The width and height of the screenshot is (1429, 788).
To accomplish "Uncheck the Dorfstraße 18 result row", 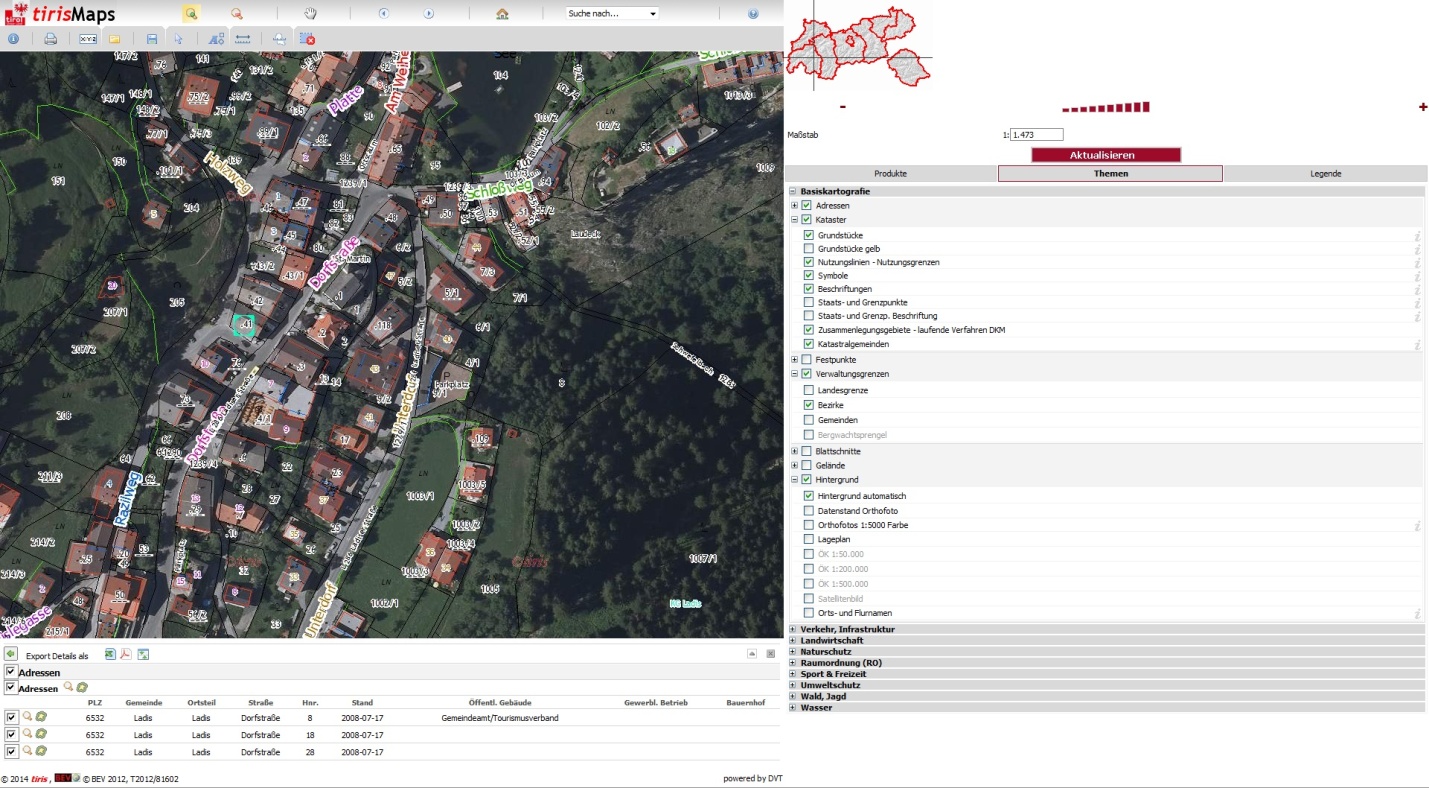I will (x=11, y=734).
